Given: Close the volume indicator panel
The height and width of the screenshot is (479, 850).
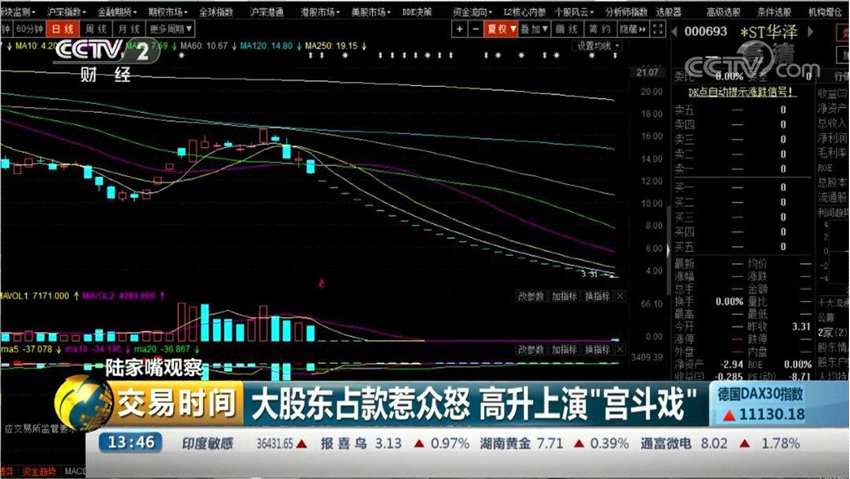Looking at the screenshot, I should click(620, 296).
